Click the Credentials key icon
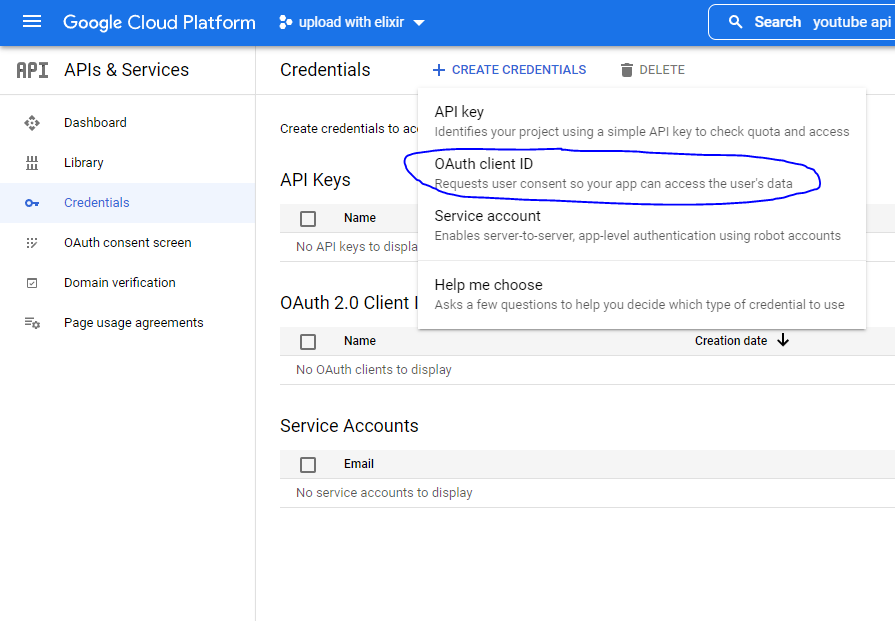Image resolution: width=895 pixels, height=621 pixels. pos(32,203)
